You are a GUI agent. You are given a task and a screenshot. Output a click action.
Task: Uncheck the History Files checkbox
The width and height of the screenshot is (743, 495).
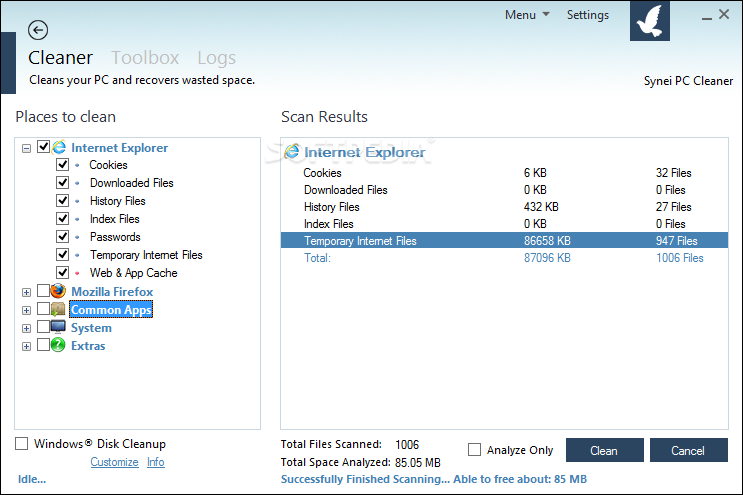[63, 201]
